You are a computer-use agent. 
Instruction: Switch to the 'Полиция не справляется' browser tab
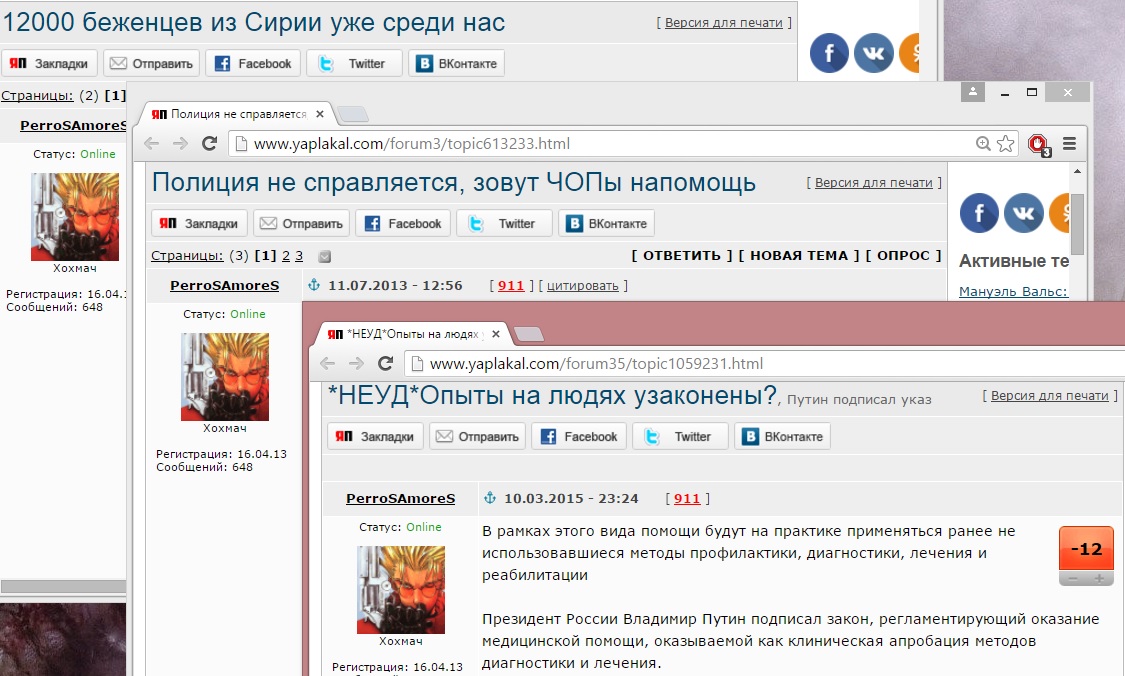coord(238,114)
